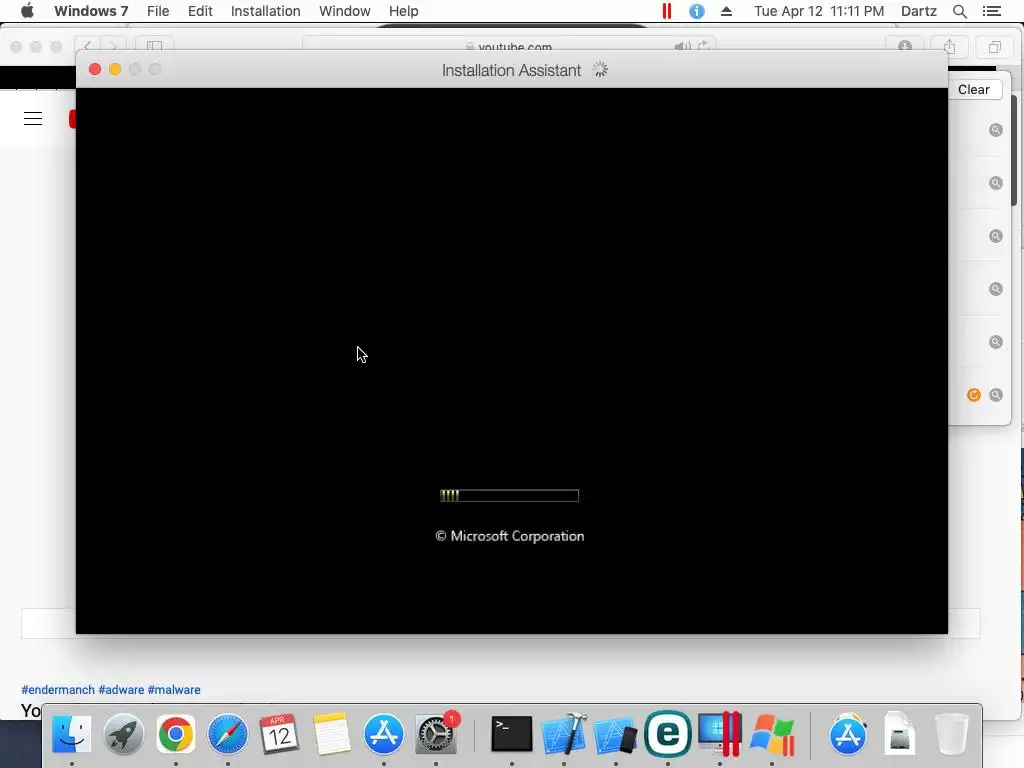
Task: Click the eject icon in menu bar
Action: point(726,11)
